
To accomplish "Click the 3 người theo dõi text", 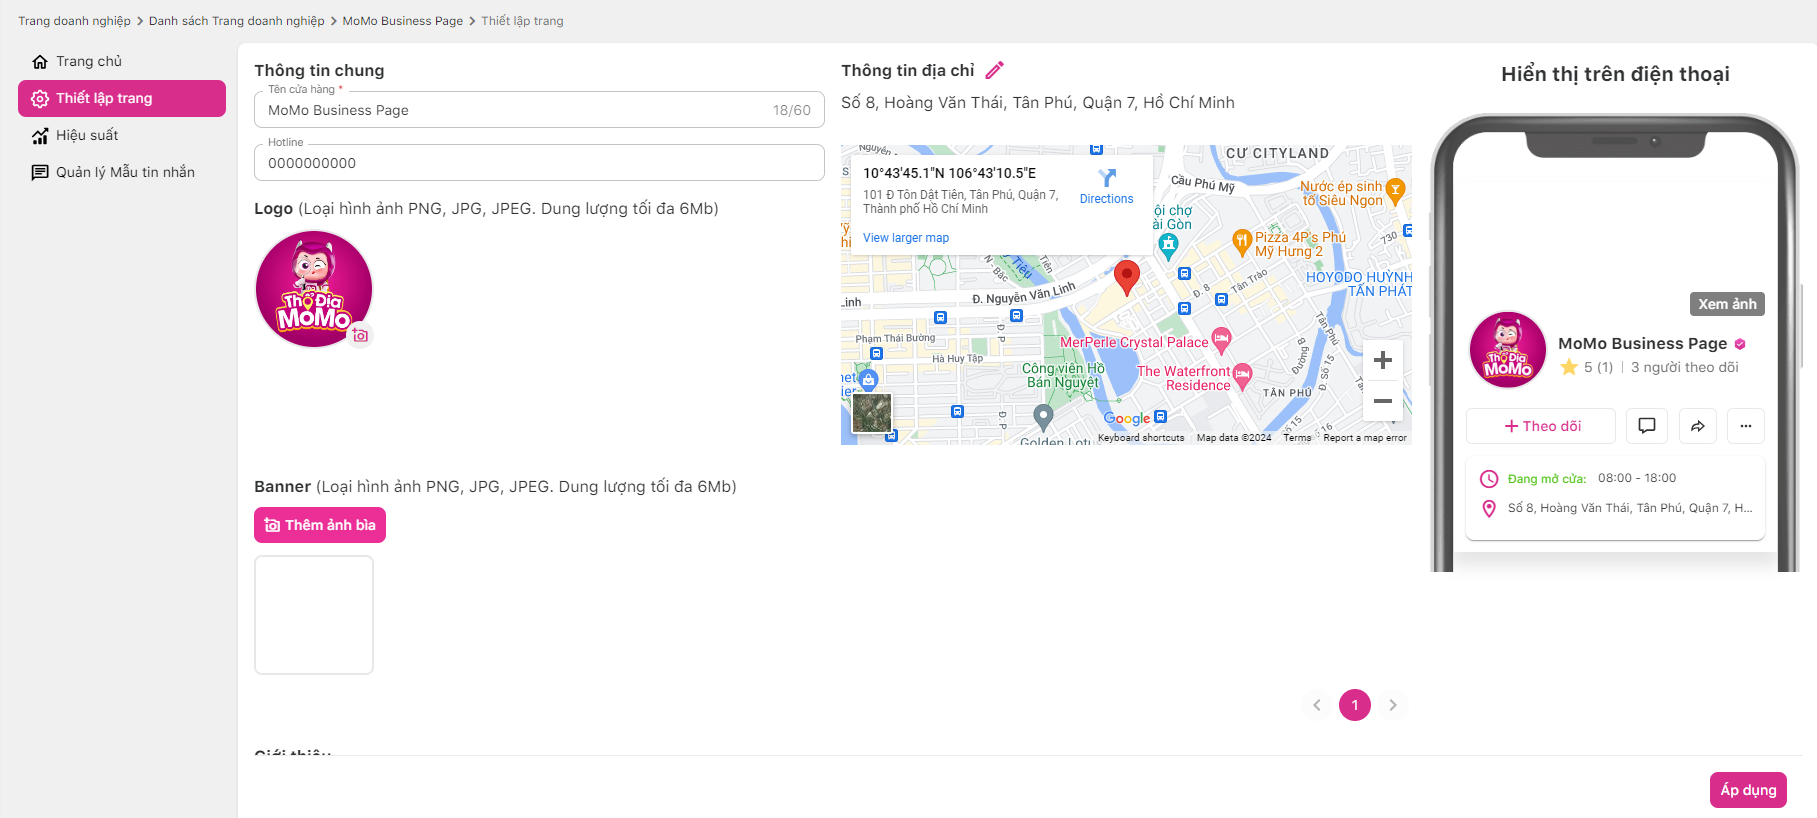I will [x=1685, y=367].
